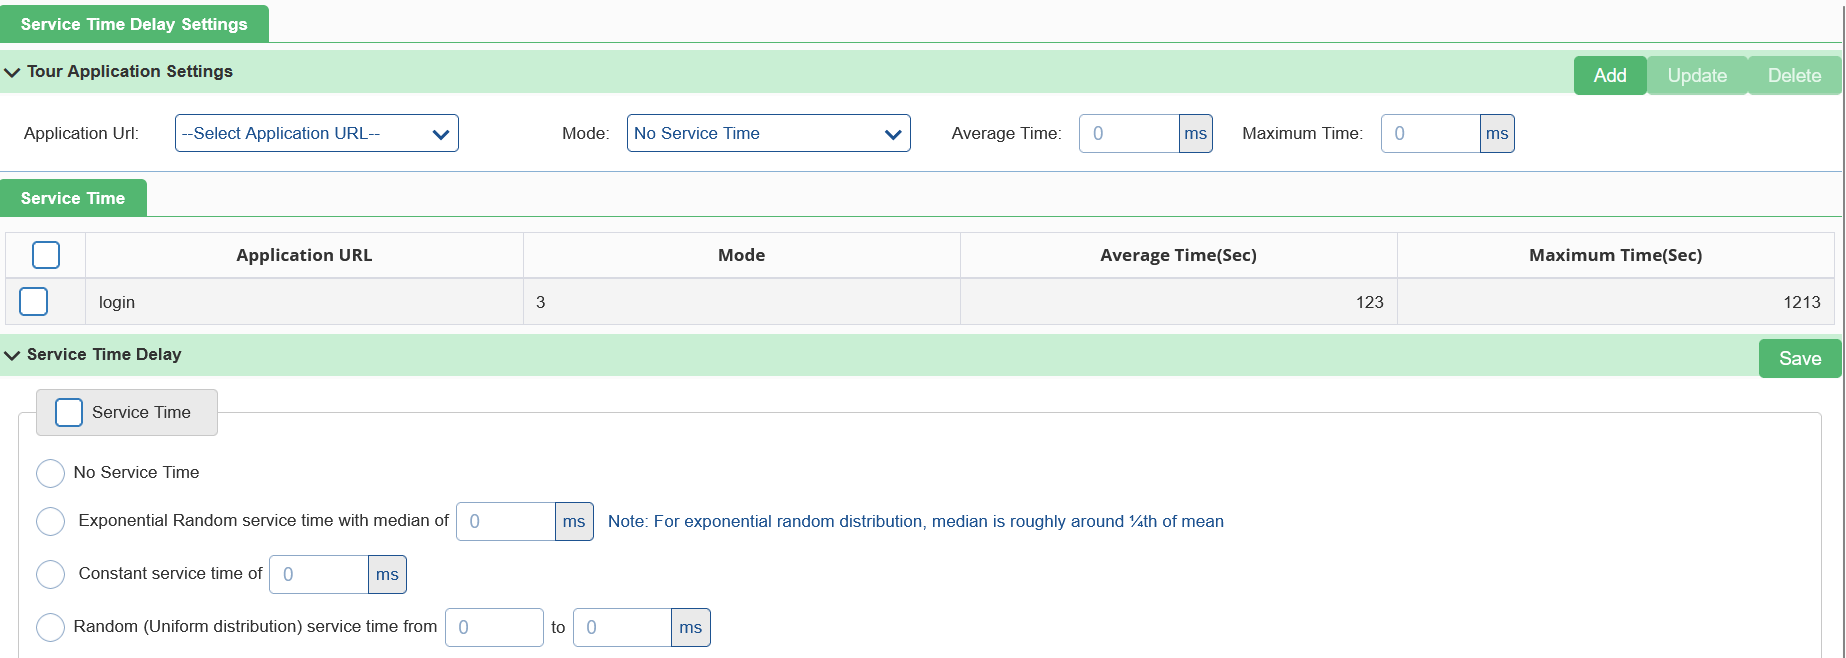Collapse the Tour Application Settings section

coord(12,72)
